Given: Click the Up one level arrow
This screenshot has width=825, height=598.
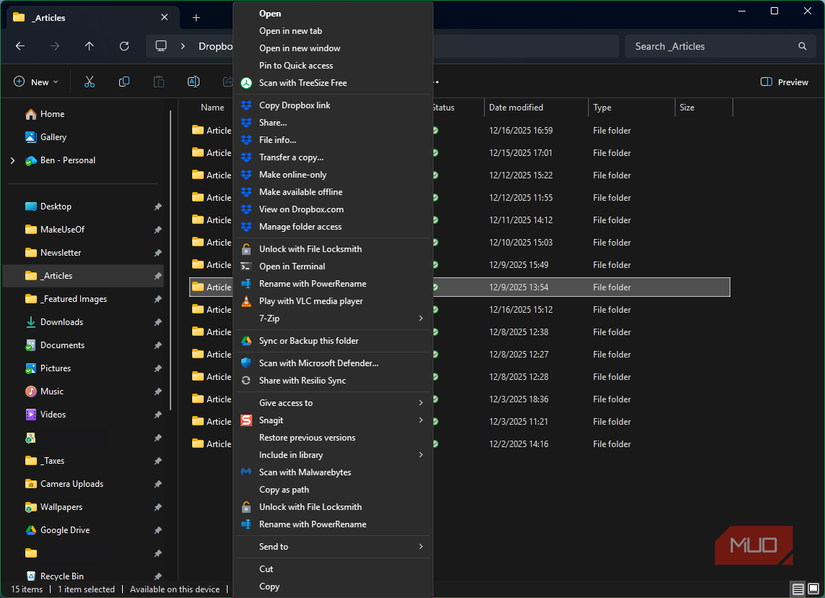Looking at the screenshot, I should [89, 46].
